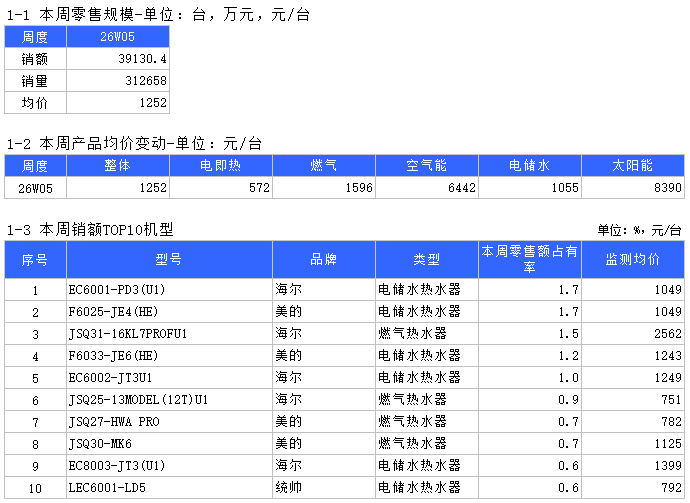Click the 燃气 column header
This screenshot has width=690, height=503.
point(324,166)
